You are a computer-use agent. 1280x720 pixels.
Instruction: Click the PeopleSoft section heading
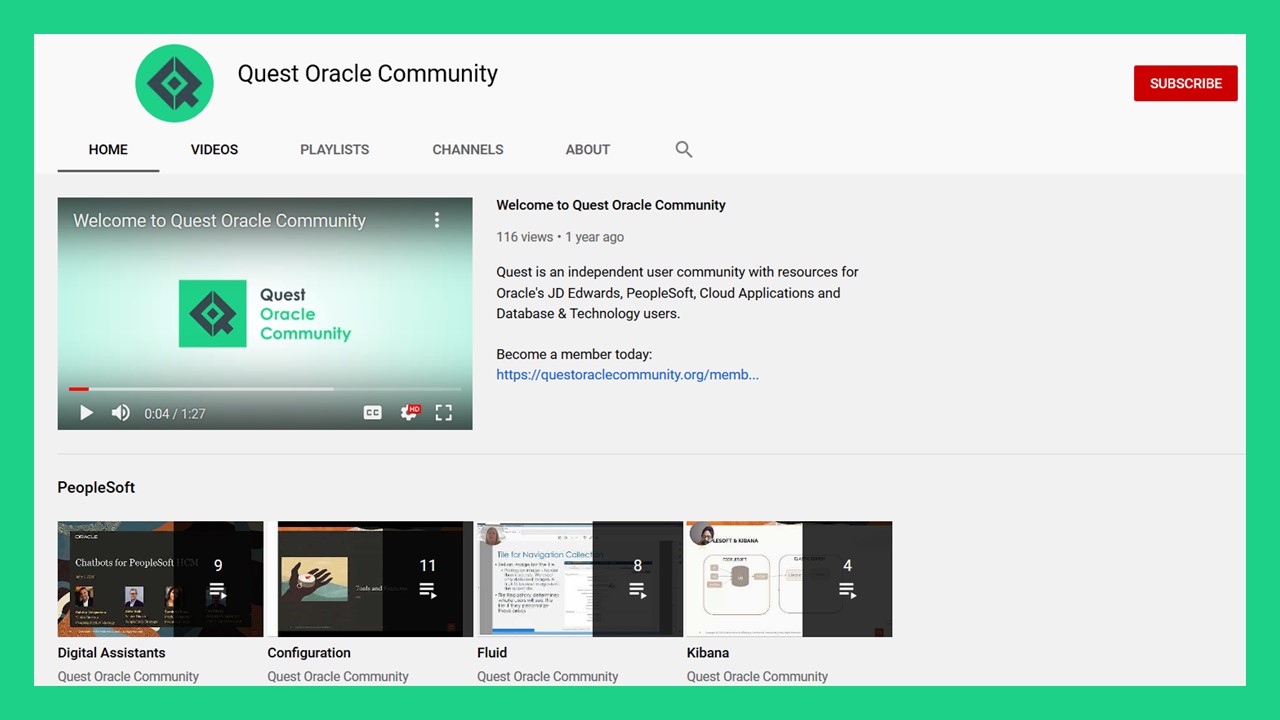96,487
